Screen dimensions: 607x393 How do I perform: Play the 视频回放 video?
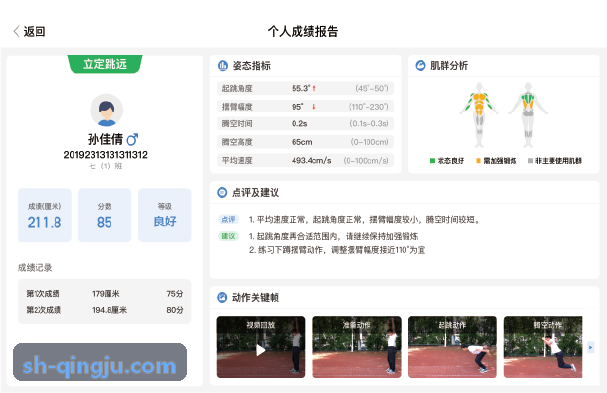(x=261, y=350)
